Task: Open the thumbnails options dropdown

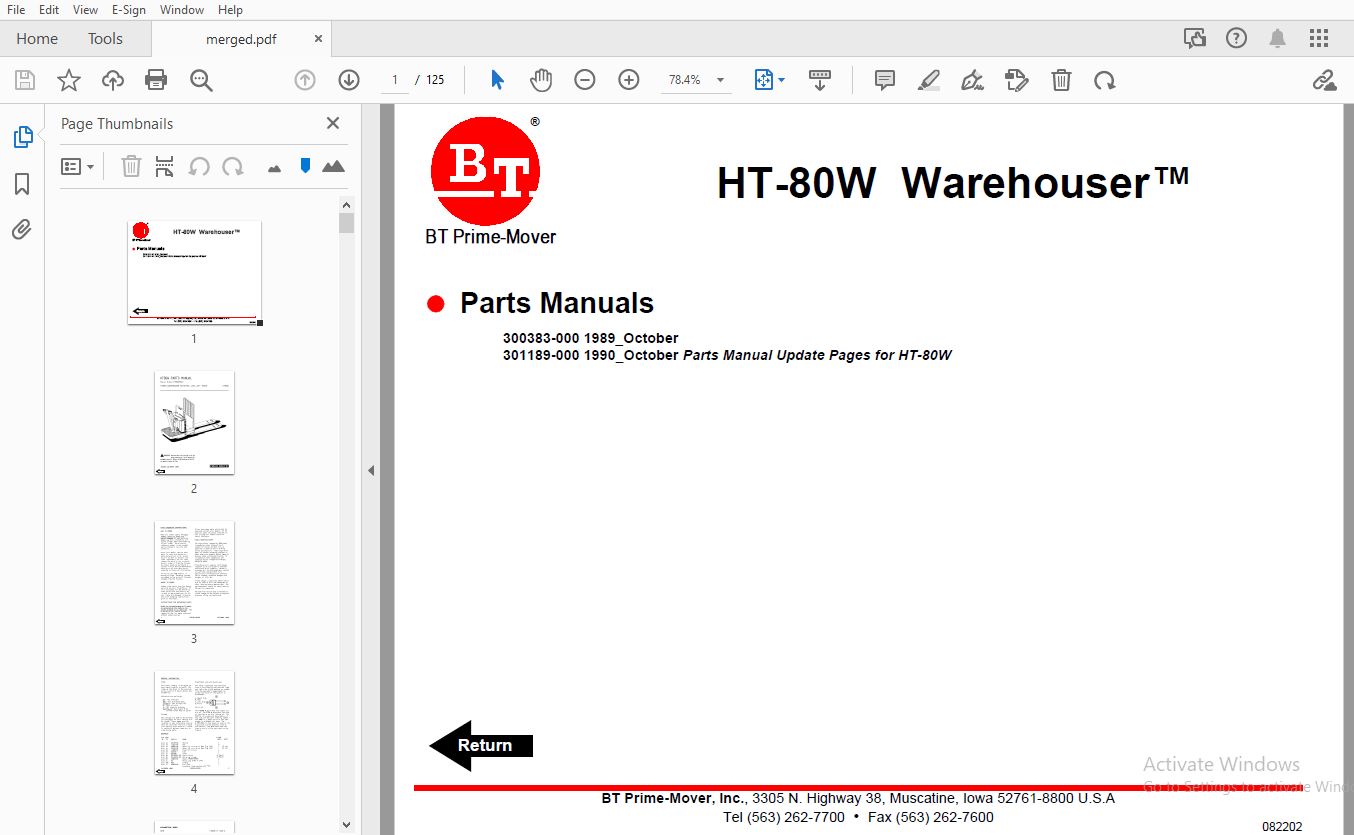Action: (x=77, y=167)
